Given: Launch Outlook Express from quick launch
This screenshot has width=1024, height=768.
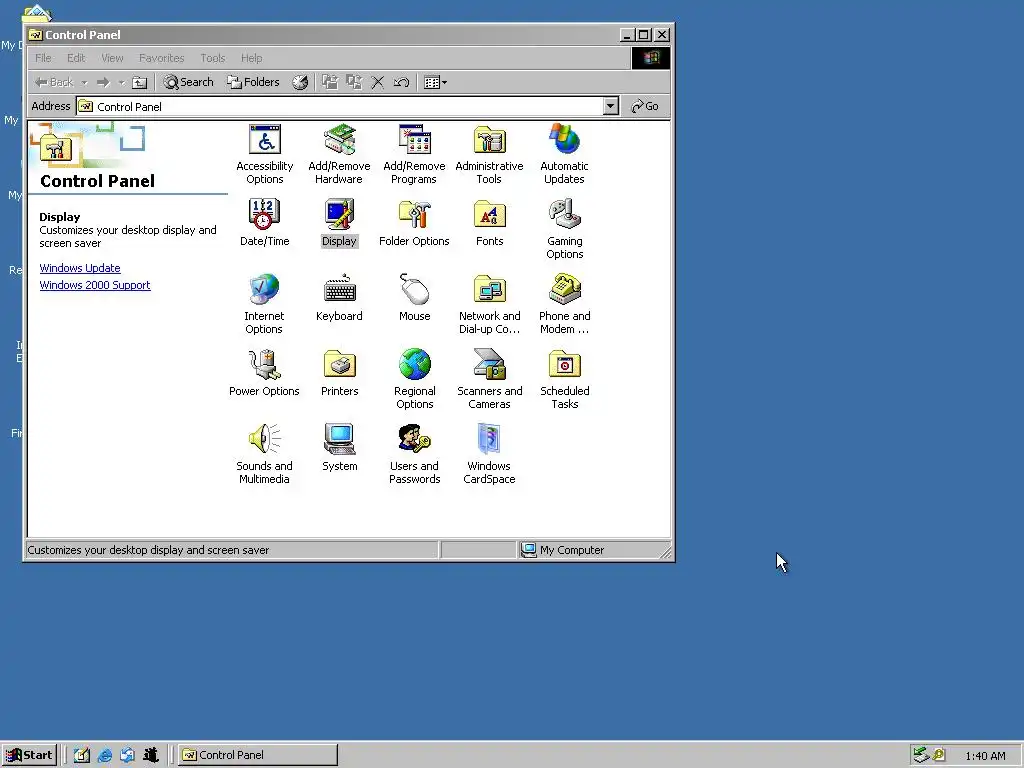Looking at the screenshot, I should [127, 755].
